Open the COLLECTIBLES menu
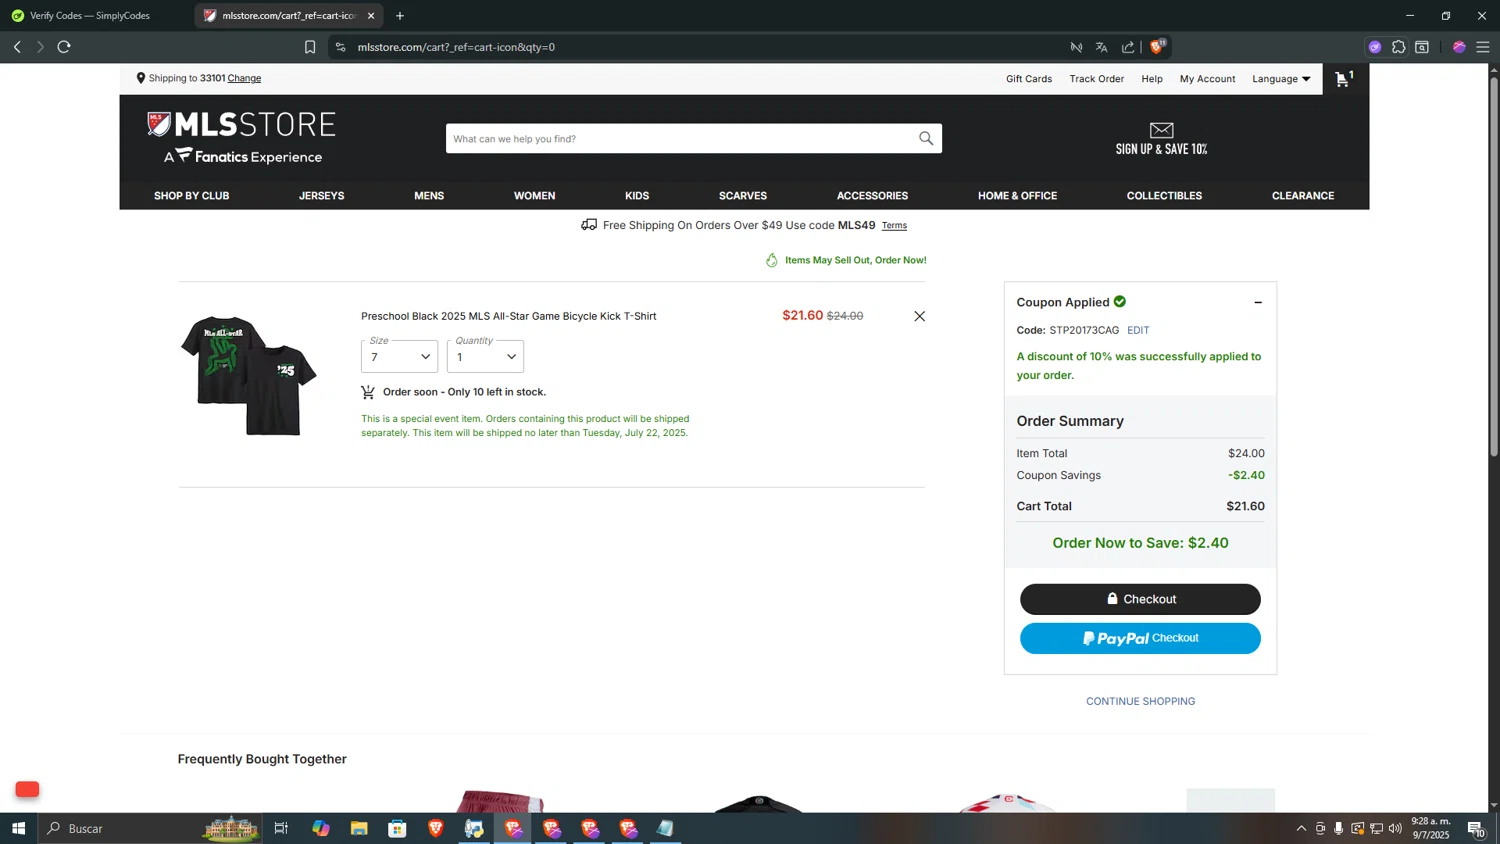Screen dimensions: 1500x844 pyautogui.click(x=1164, y=196)
